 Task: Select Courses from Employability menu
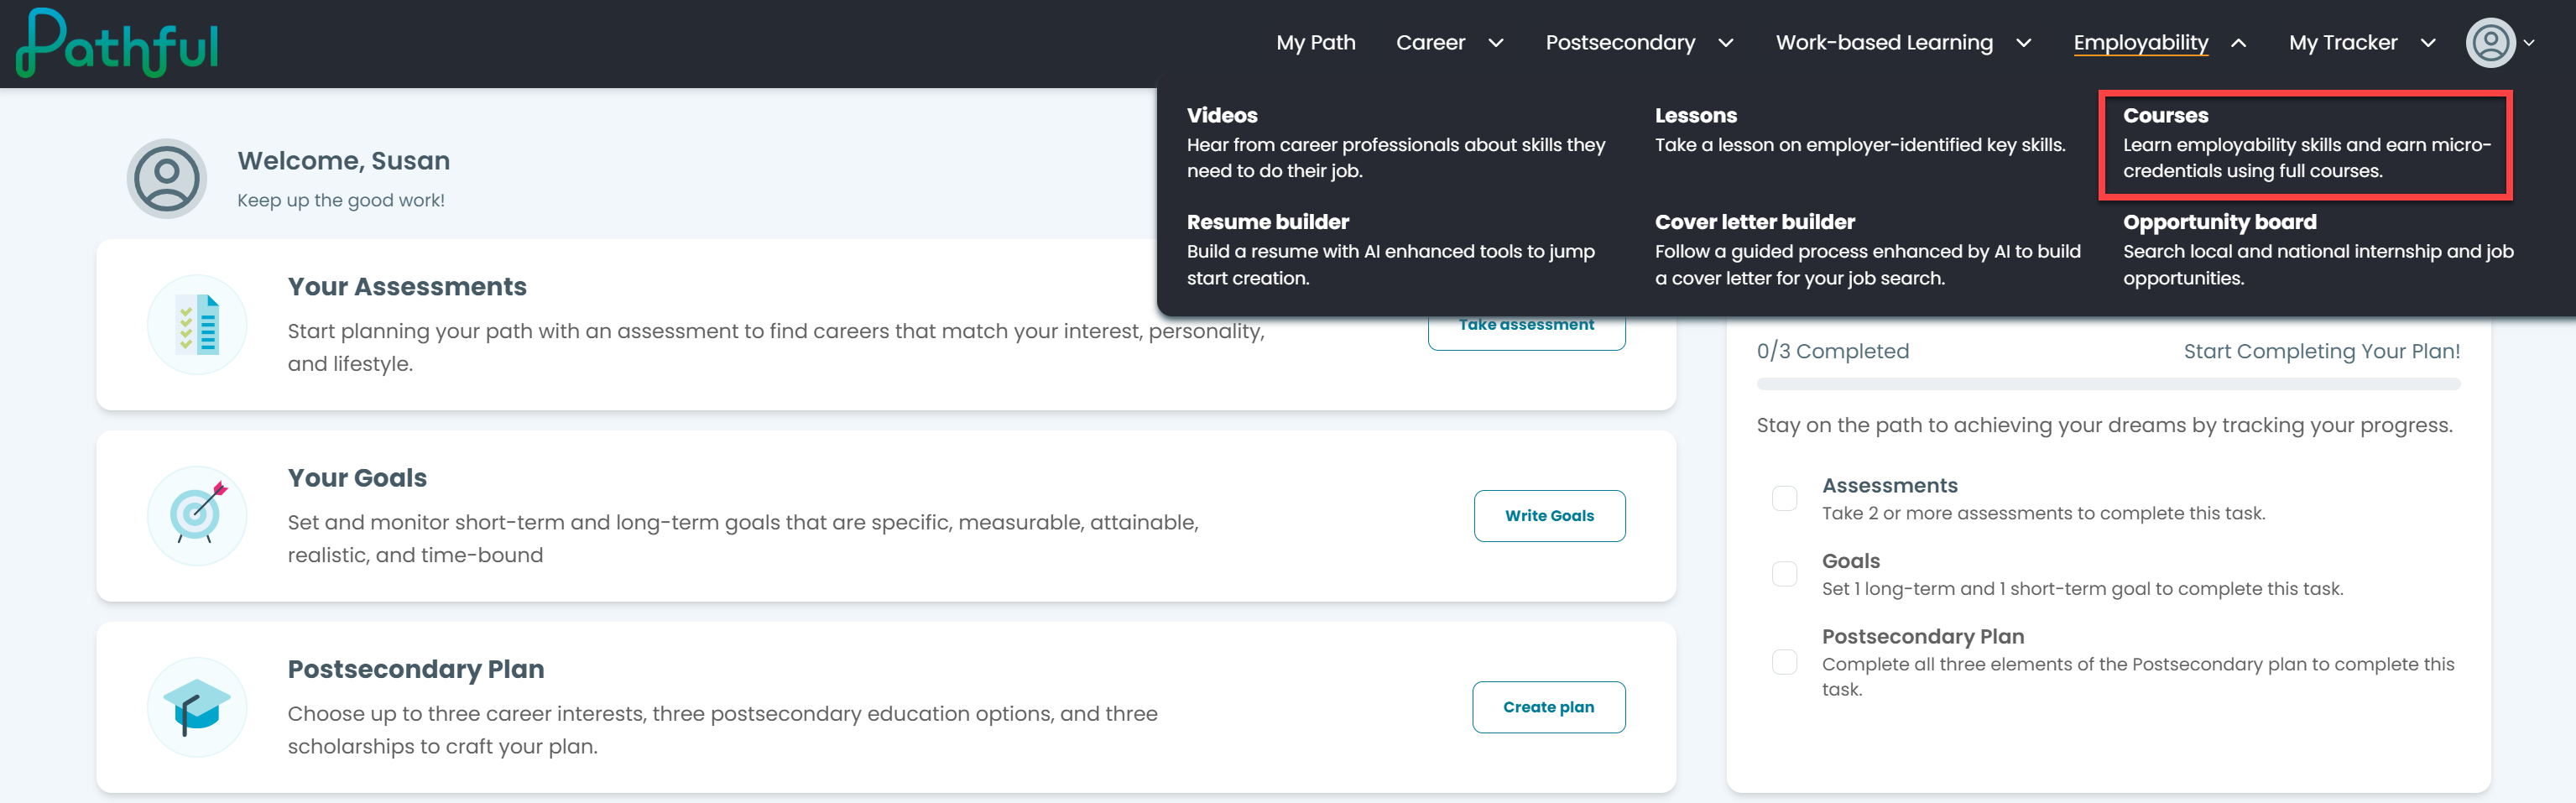click(x=2305, y=144)
